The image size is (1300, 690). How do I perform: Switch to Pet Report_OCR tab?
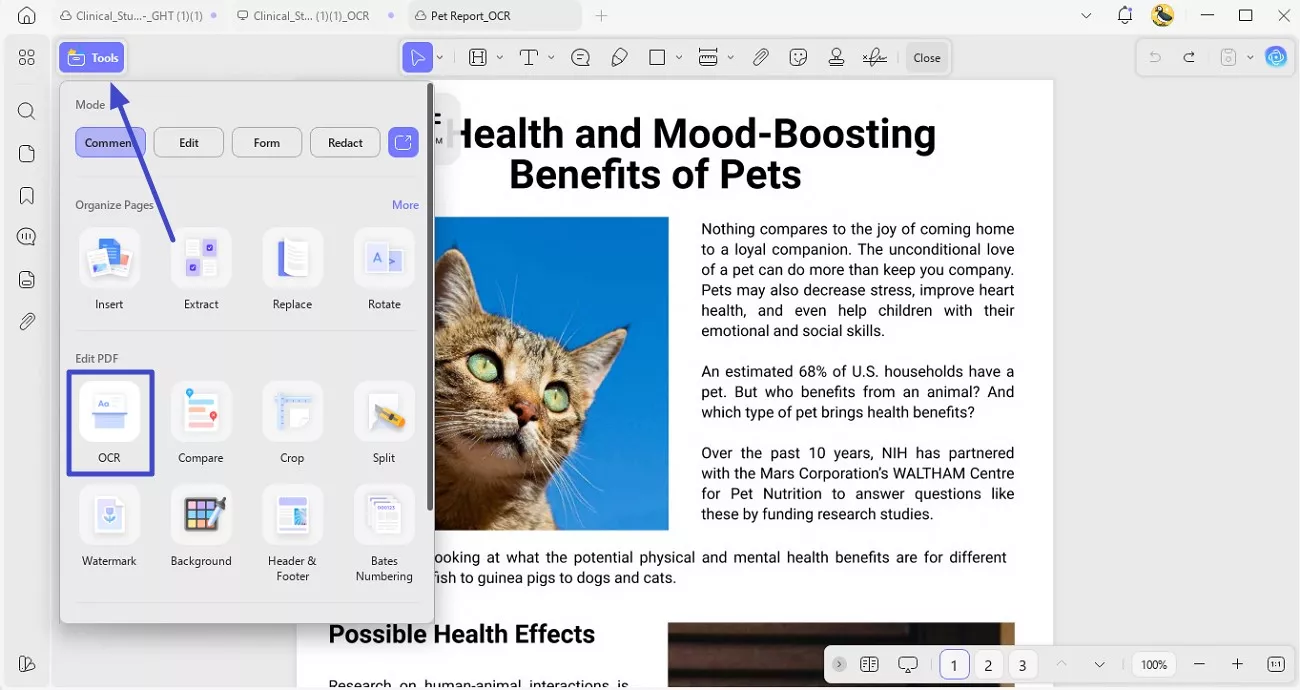(x=494, y=16)
